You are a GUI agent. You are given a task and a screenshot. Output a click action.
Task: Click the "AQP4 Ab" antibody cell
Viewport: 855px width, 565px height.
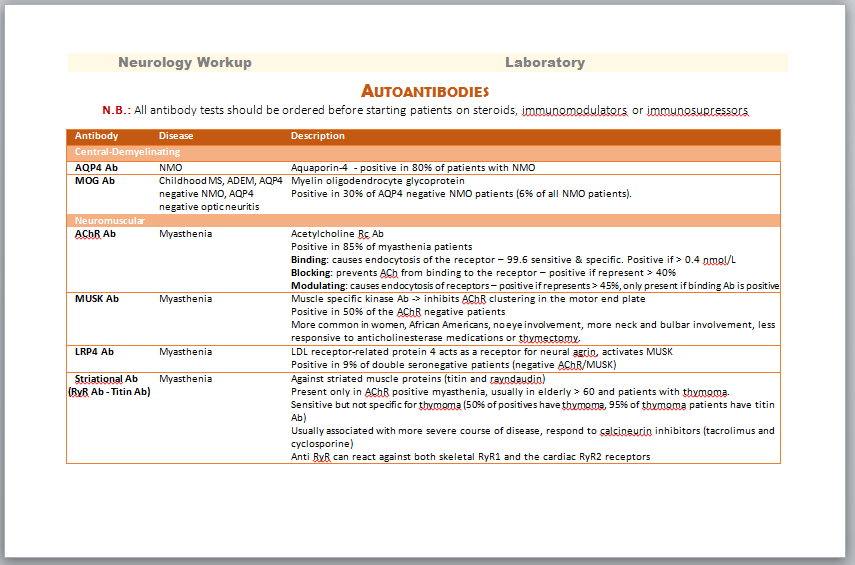[x=97, y=168]
